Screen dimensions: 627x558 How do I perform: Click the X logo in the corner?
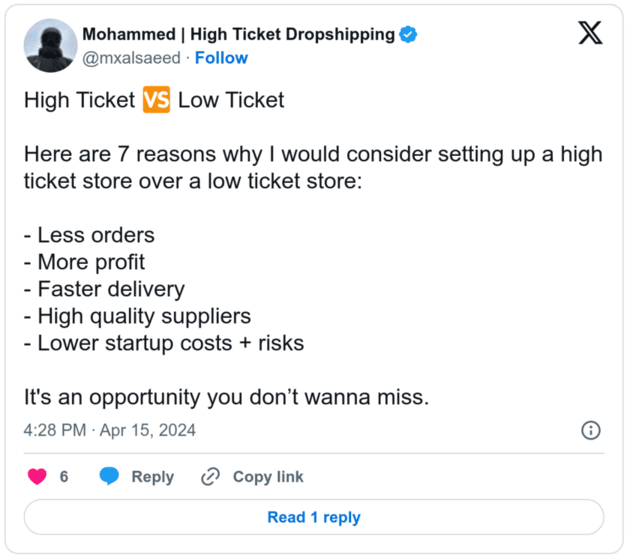click(x=590, y=35)
